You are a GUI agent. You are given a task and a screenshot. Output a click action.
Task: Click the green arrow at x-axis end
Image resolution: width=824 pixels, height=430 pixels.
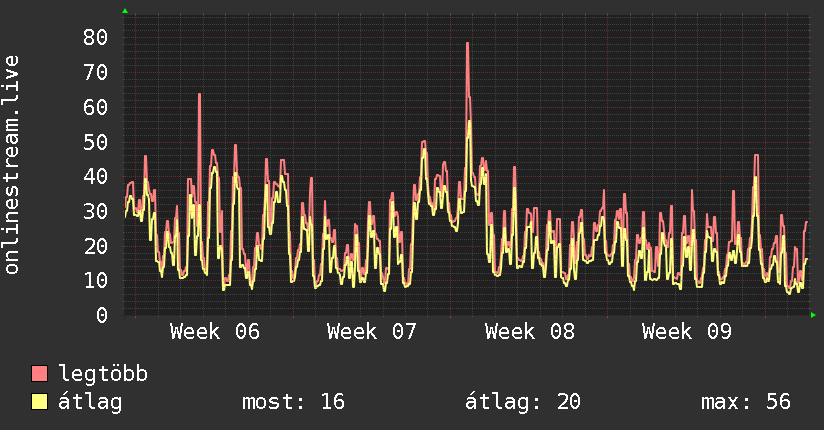click(813, 315)
